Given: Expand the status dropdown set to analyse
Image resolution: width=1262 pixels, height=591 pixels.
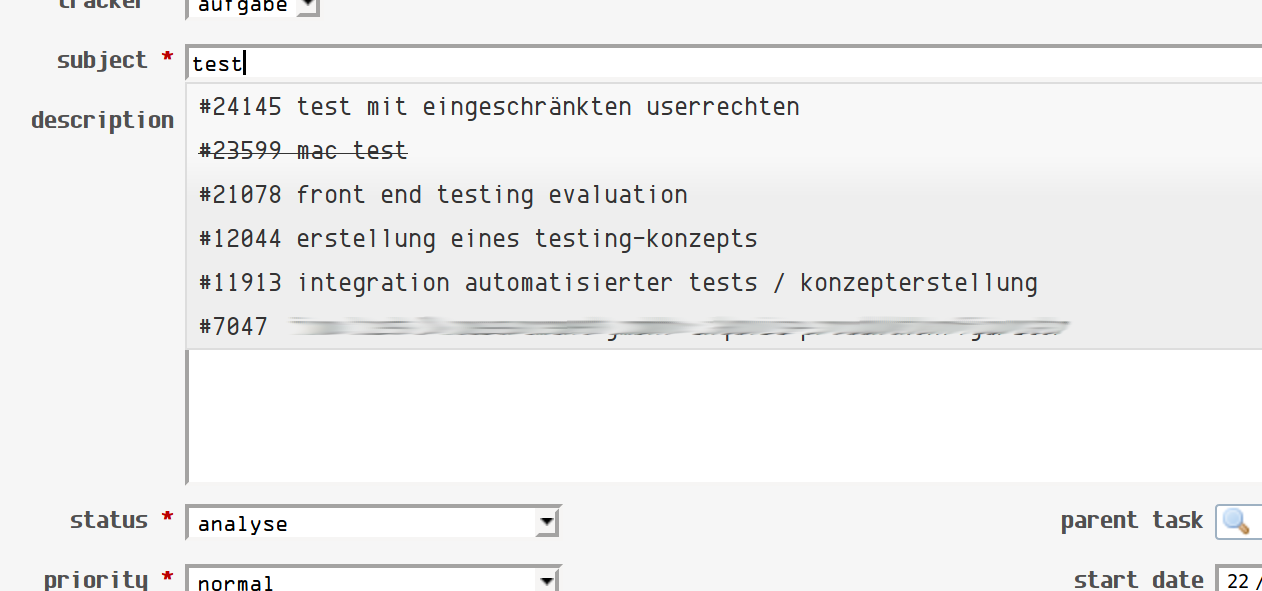Looking at the screenshot, I should click(373, 523).
